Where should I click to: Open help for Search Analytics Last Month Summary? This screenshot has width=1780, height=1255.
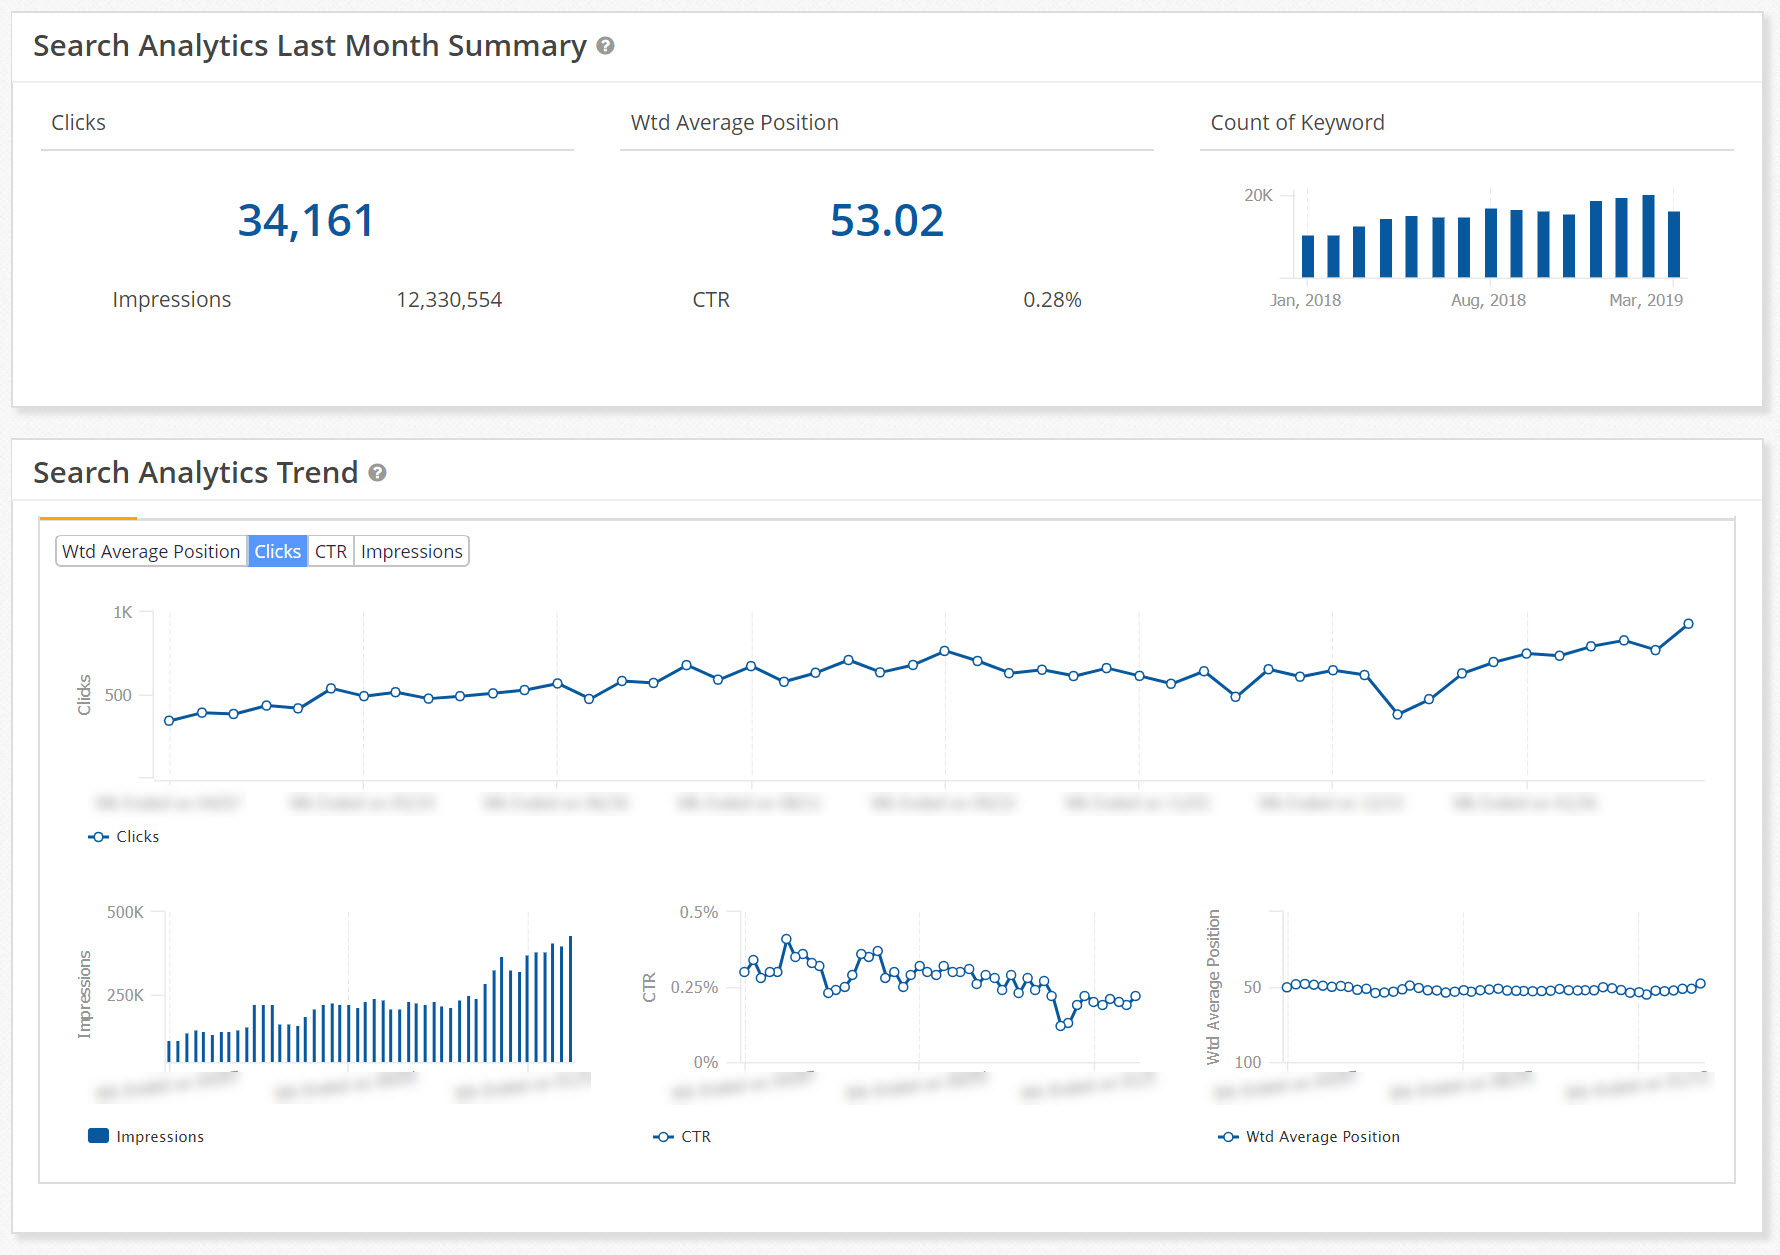(x=605, y=46)
